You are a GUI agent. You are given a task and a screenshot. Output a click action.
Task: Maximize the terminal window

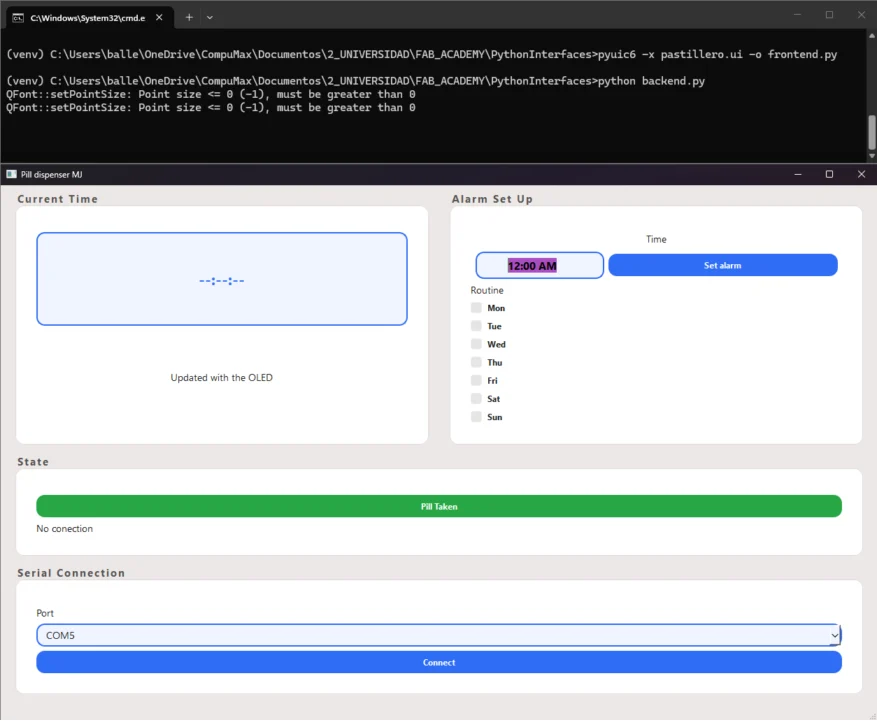[x=829, y=15]
